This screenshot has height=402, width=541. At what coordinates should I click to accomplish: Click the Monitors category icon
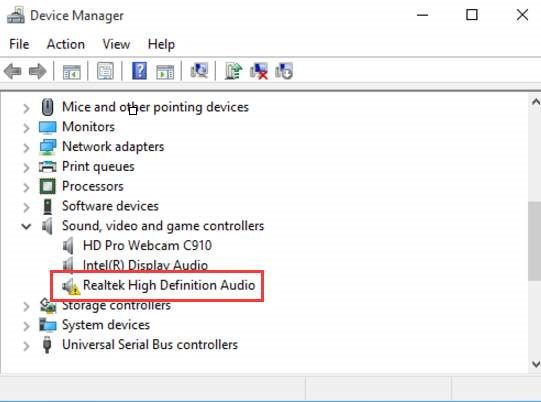coord(47,127)
